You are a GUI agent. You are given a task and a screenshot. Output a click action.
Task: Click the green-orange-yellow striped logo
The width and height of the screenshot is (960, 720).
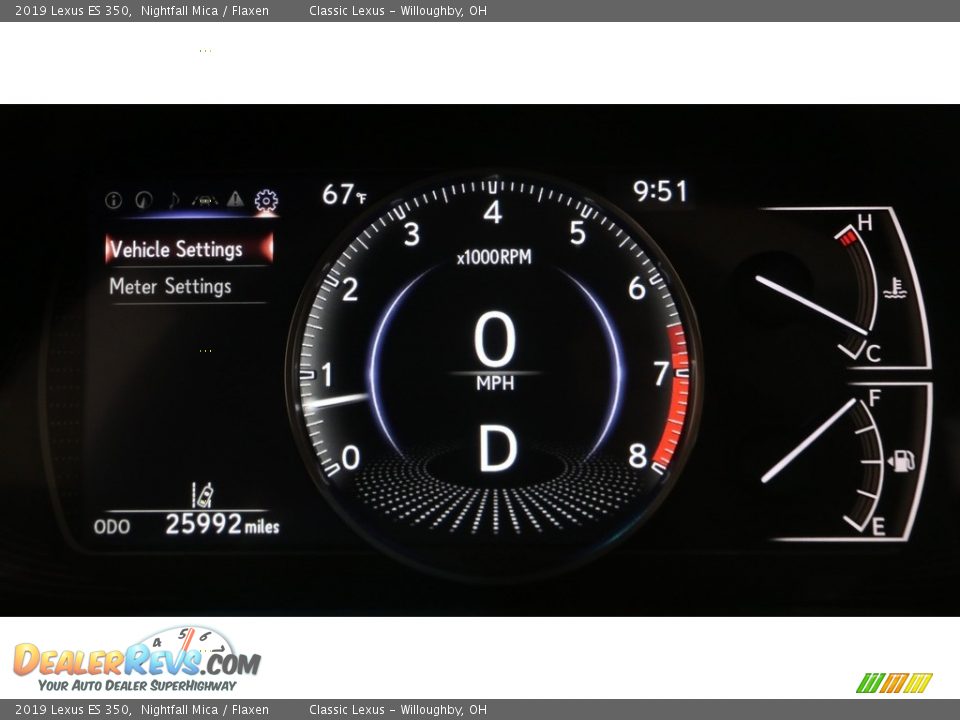[x=894, y=683]
